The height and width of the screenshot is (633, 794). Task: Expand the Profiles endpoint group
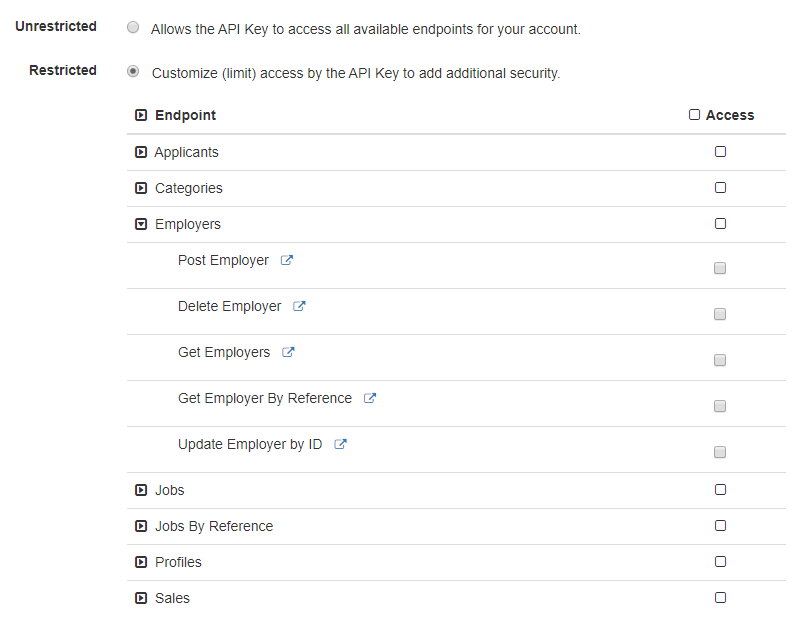click(x=141, y=562)
